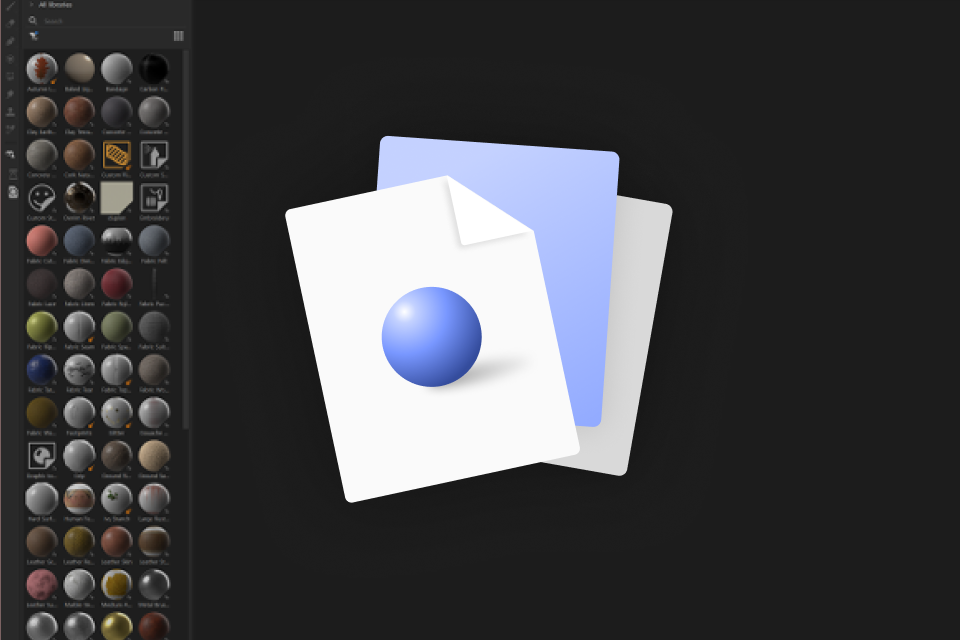
Task: Open the asset filter funnel icon
Action: [34, 36]
